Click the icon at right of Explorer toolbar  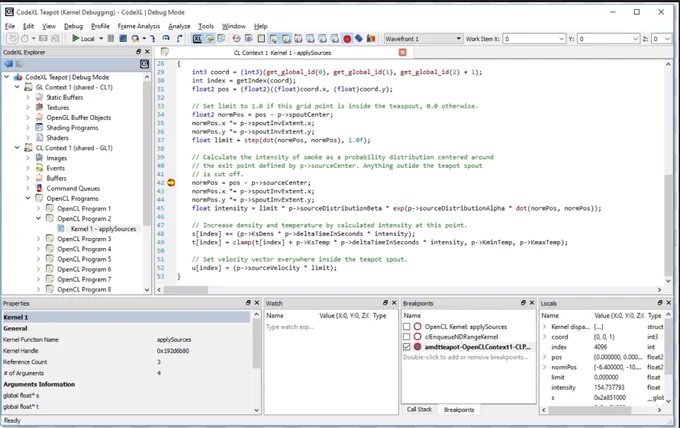point(144,64)
